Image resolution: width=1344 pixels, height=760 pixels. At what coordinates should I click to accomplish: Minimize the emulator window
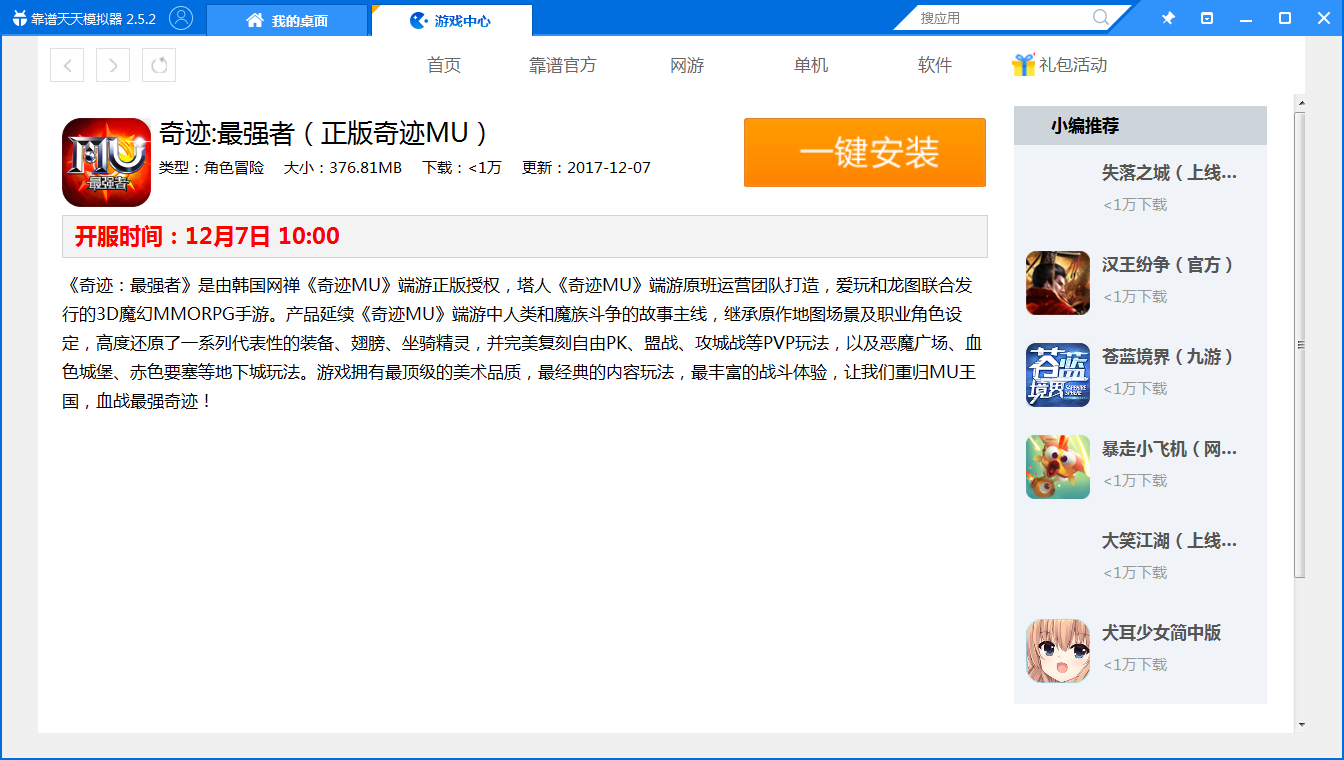(x=1246, y=18)
